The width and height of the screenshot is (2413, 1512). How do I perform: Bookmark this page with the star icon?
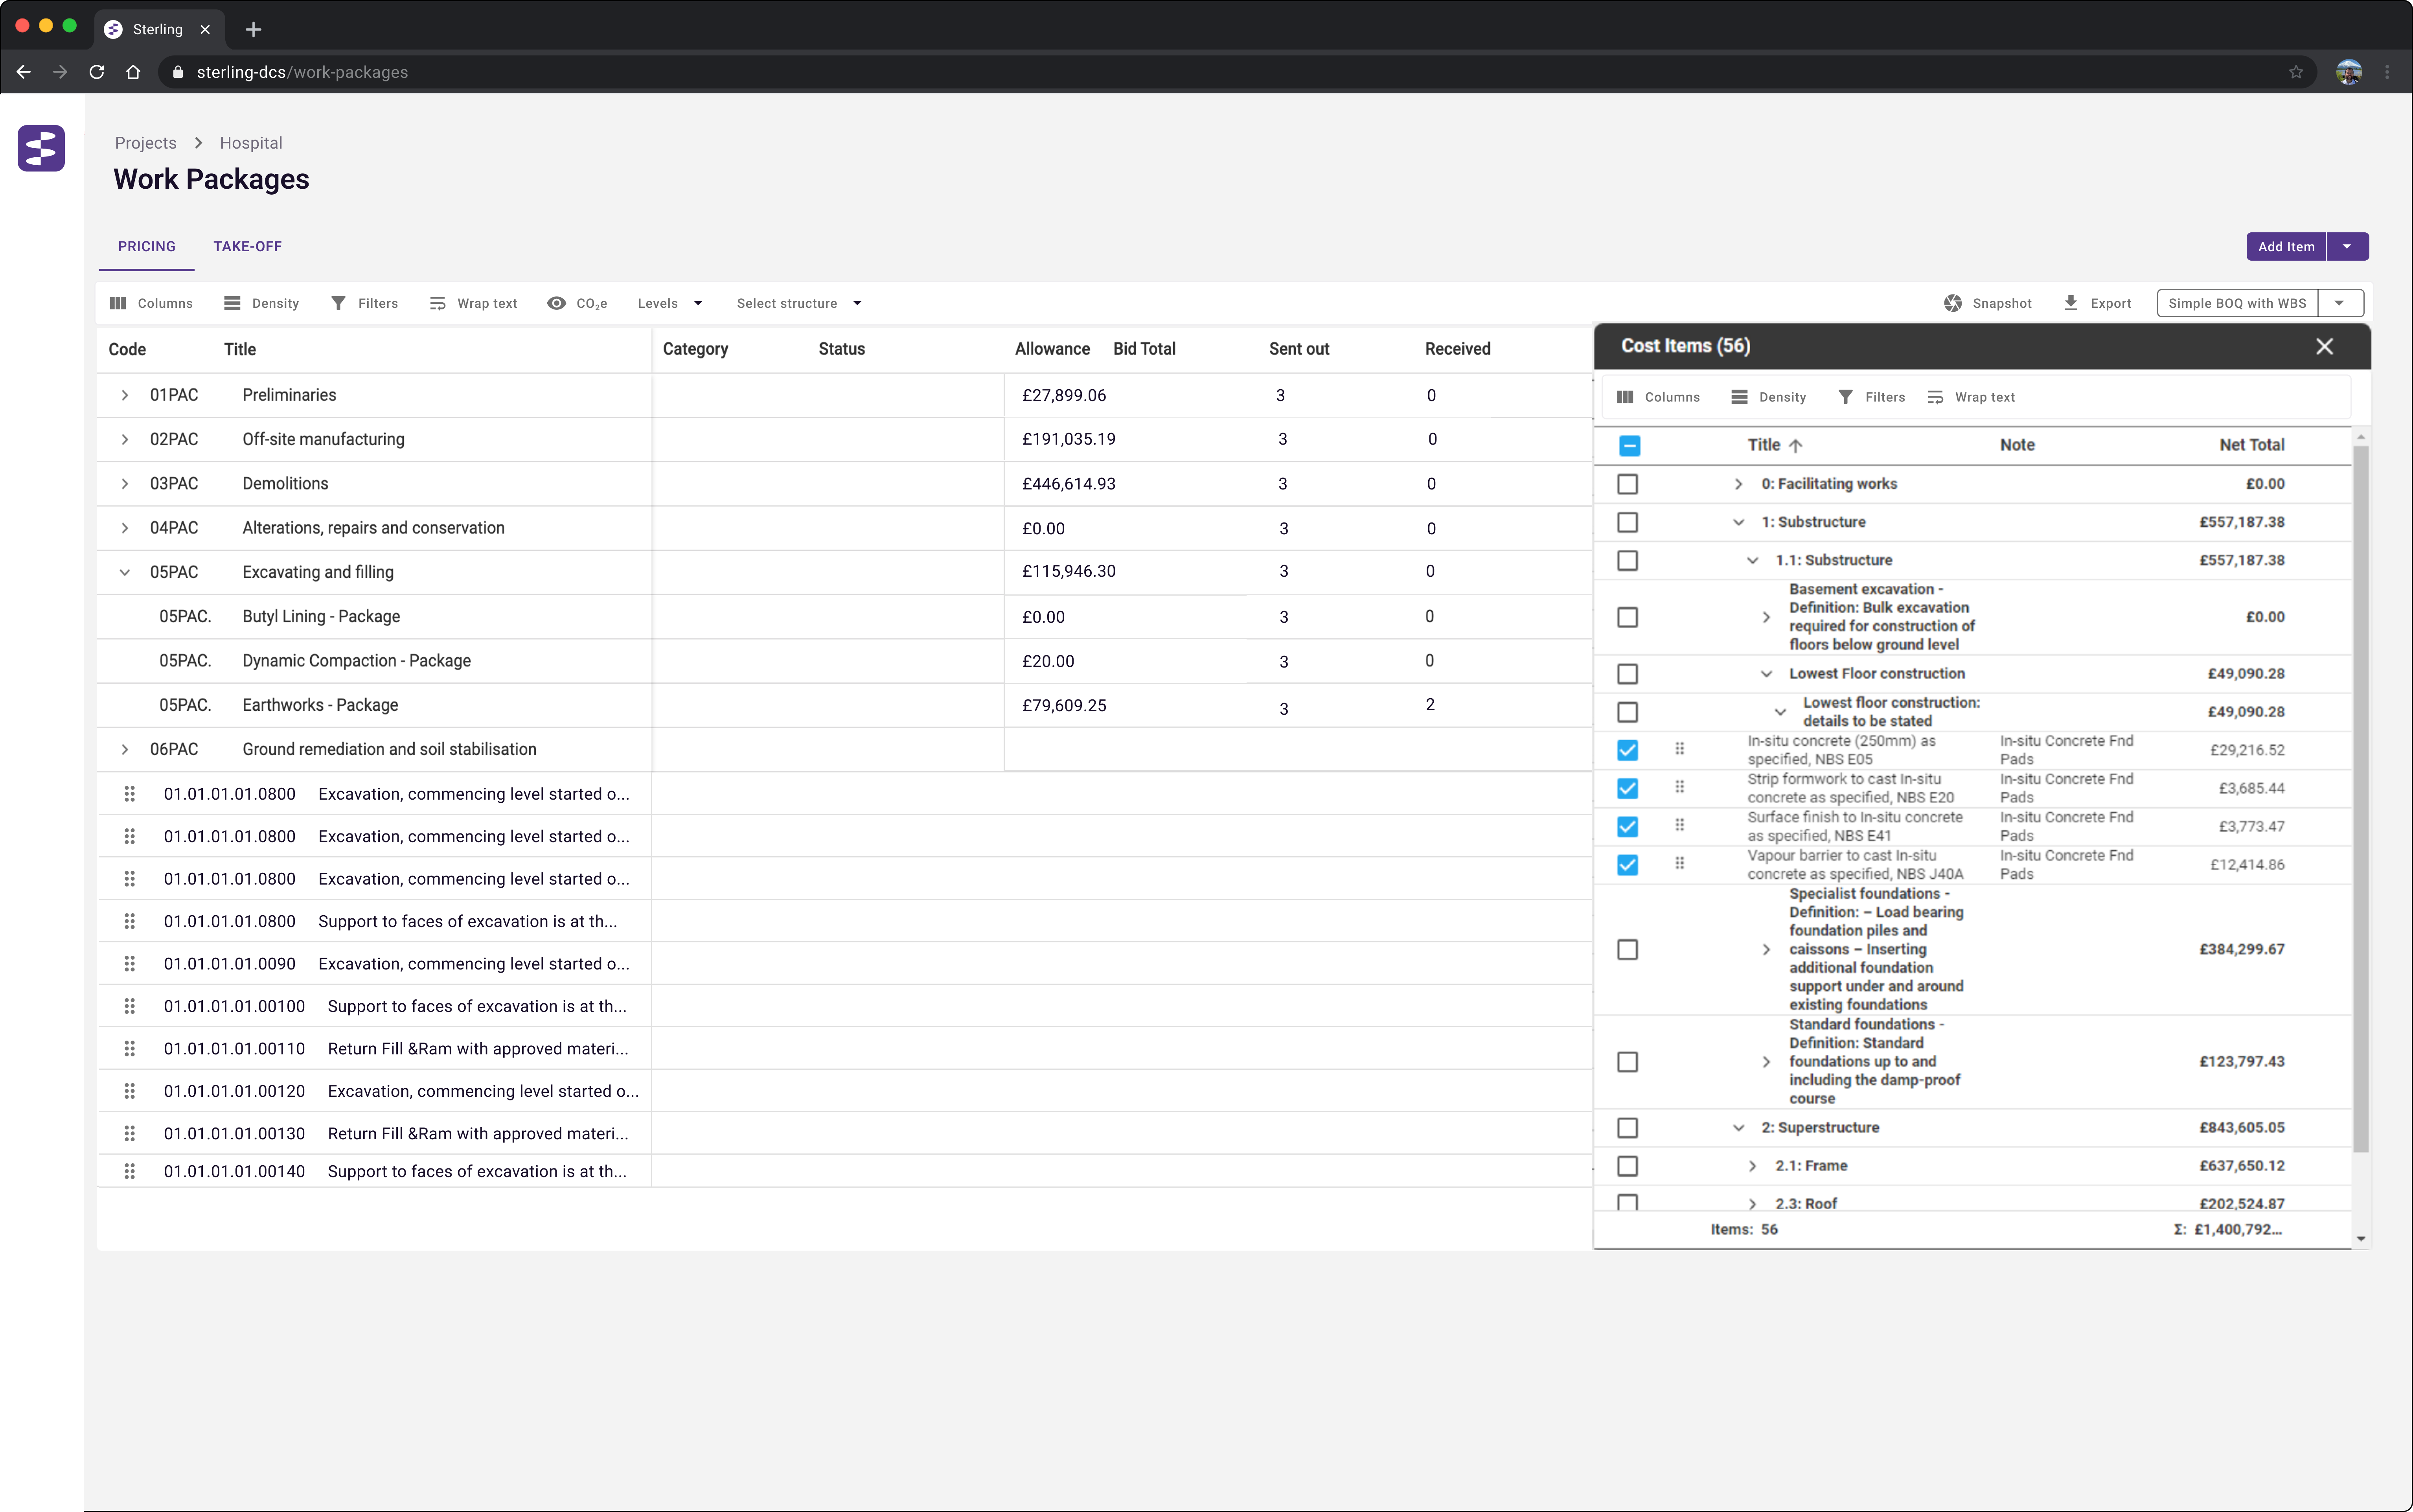click(2296, 72)
